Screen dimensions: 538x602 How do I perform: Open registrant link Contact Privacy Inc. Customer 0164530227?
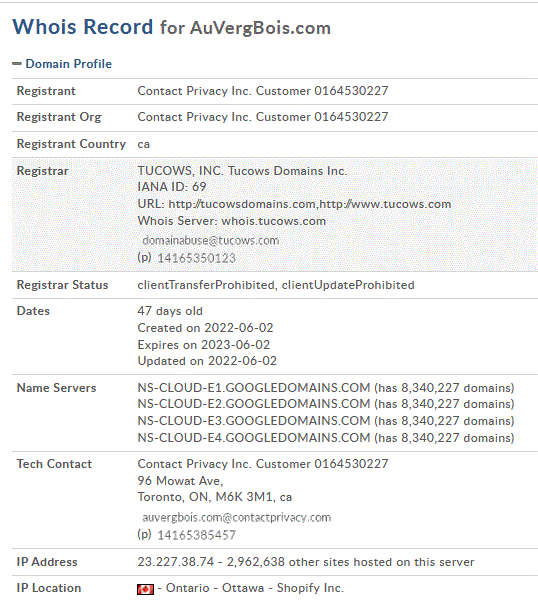[x=263, y=91]
